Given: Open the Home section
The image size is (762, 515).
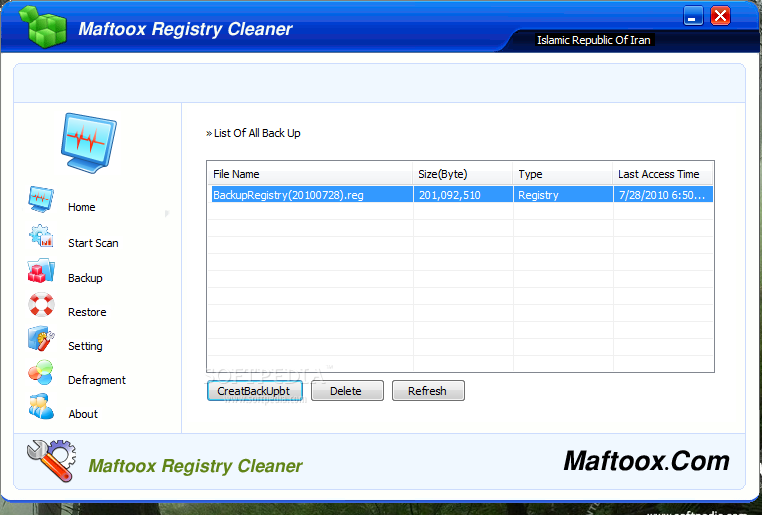Looking at the screenshot, I should coord(82,207).
